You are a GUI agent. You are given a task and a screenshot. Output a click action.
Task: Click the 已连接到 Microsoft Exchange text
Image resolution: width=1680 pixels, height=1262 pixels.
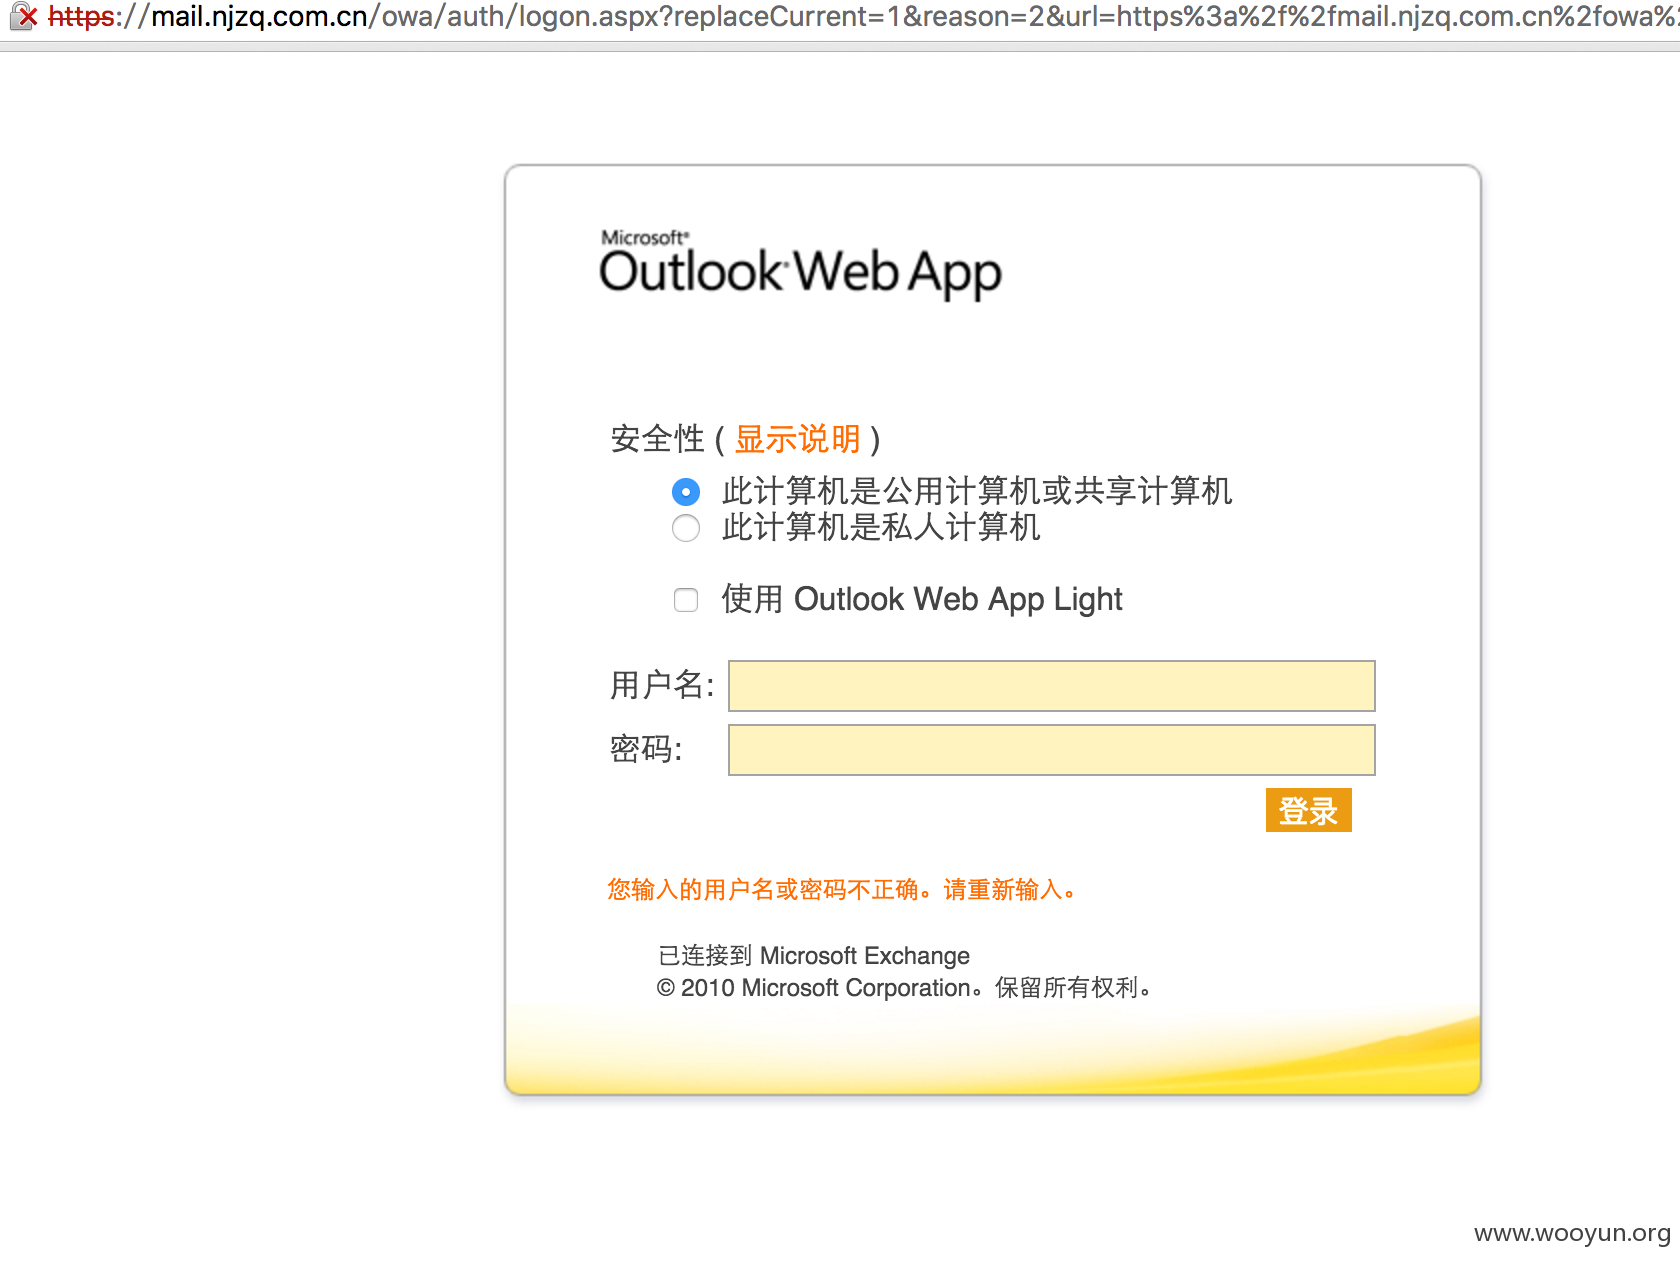pos(814,956)
